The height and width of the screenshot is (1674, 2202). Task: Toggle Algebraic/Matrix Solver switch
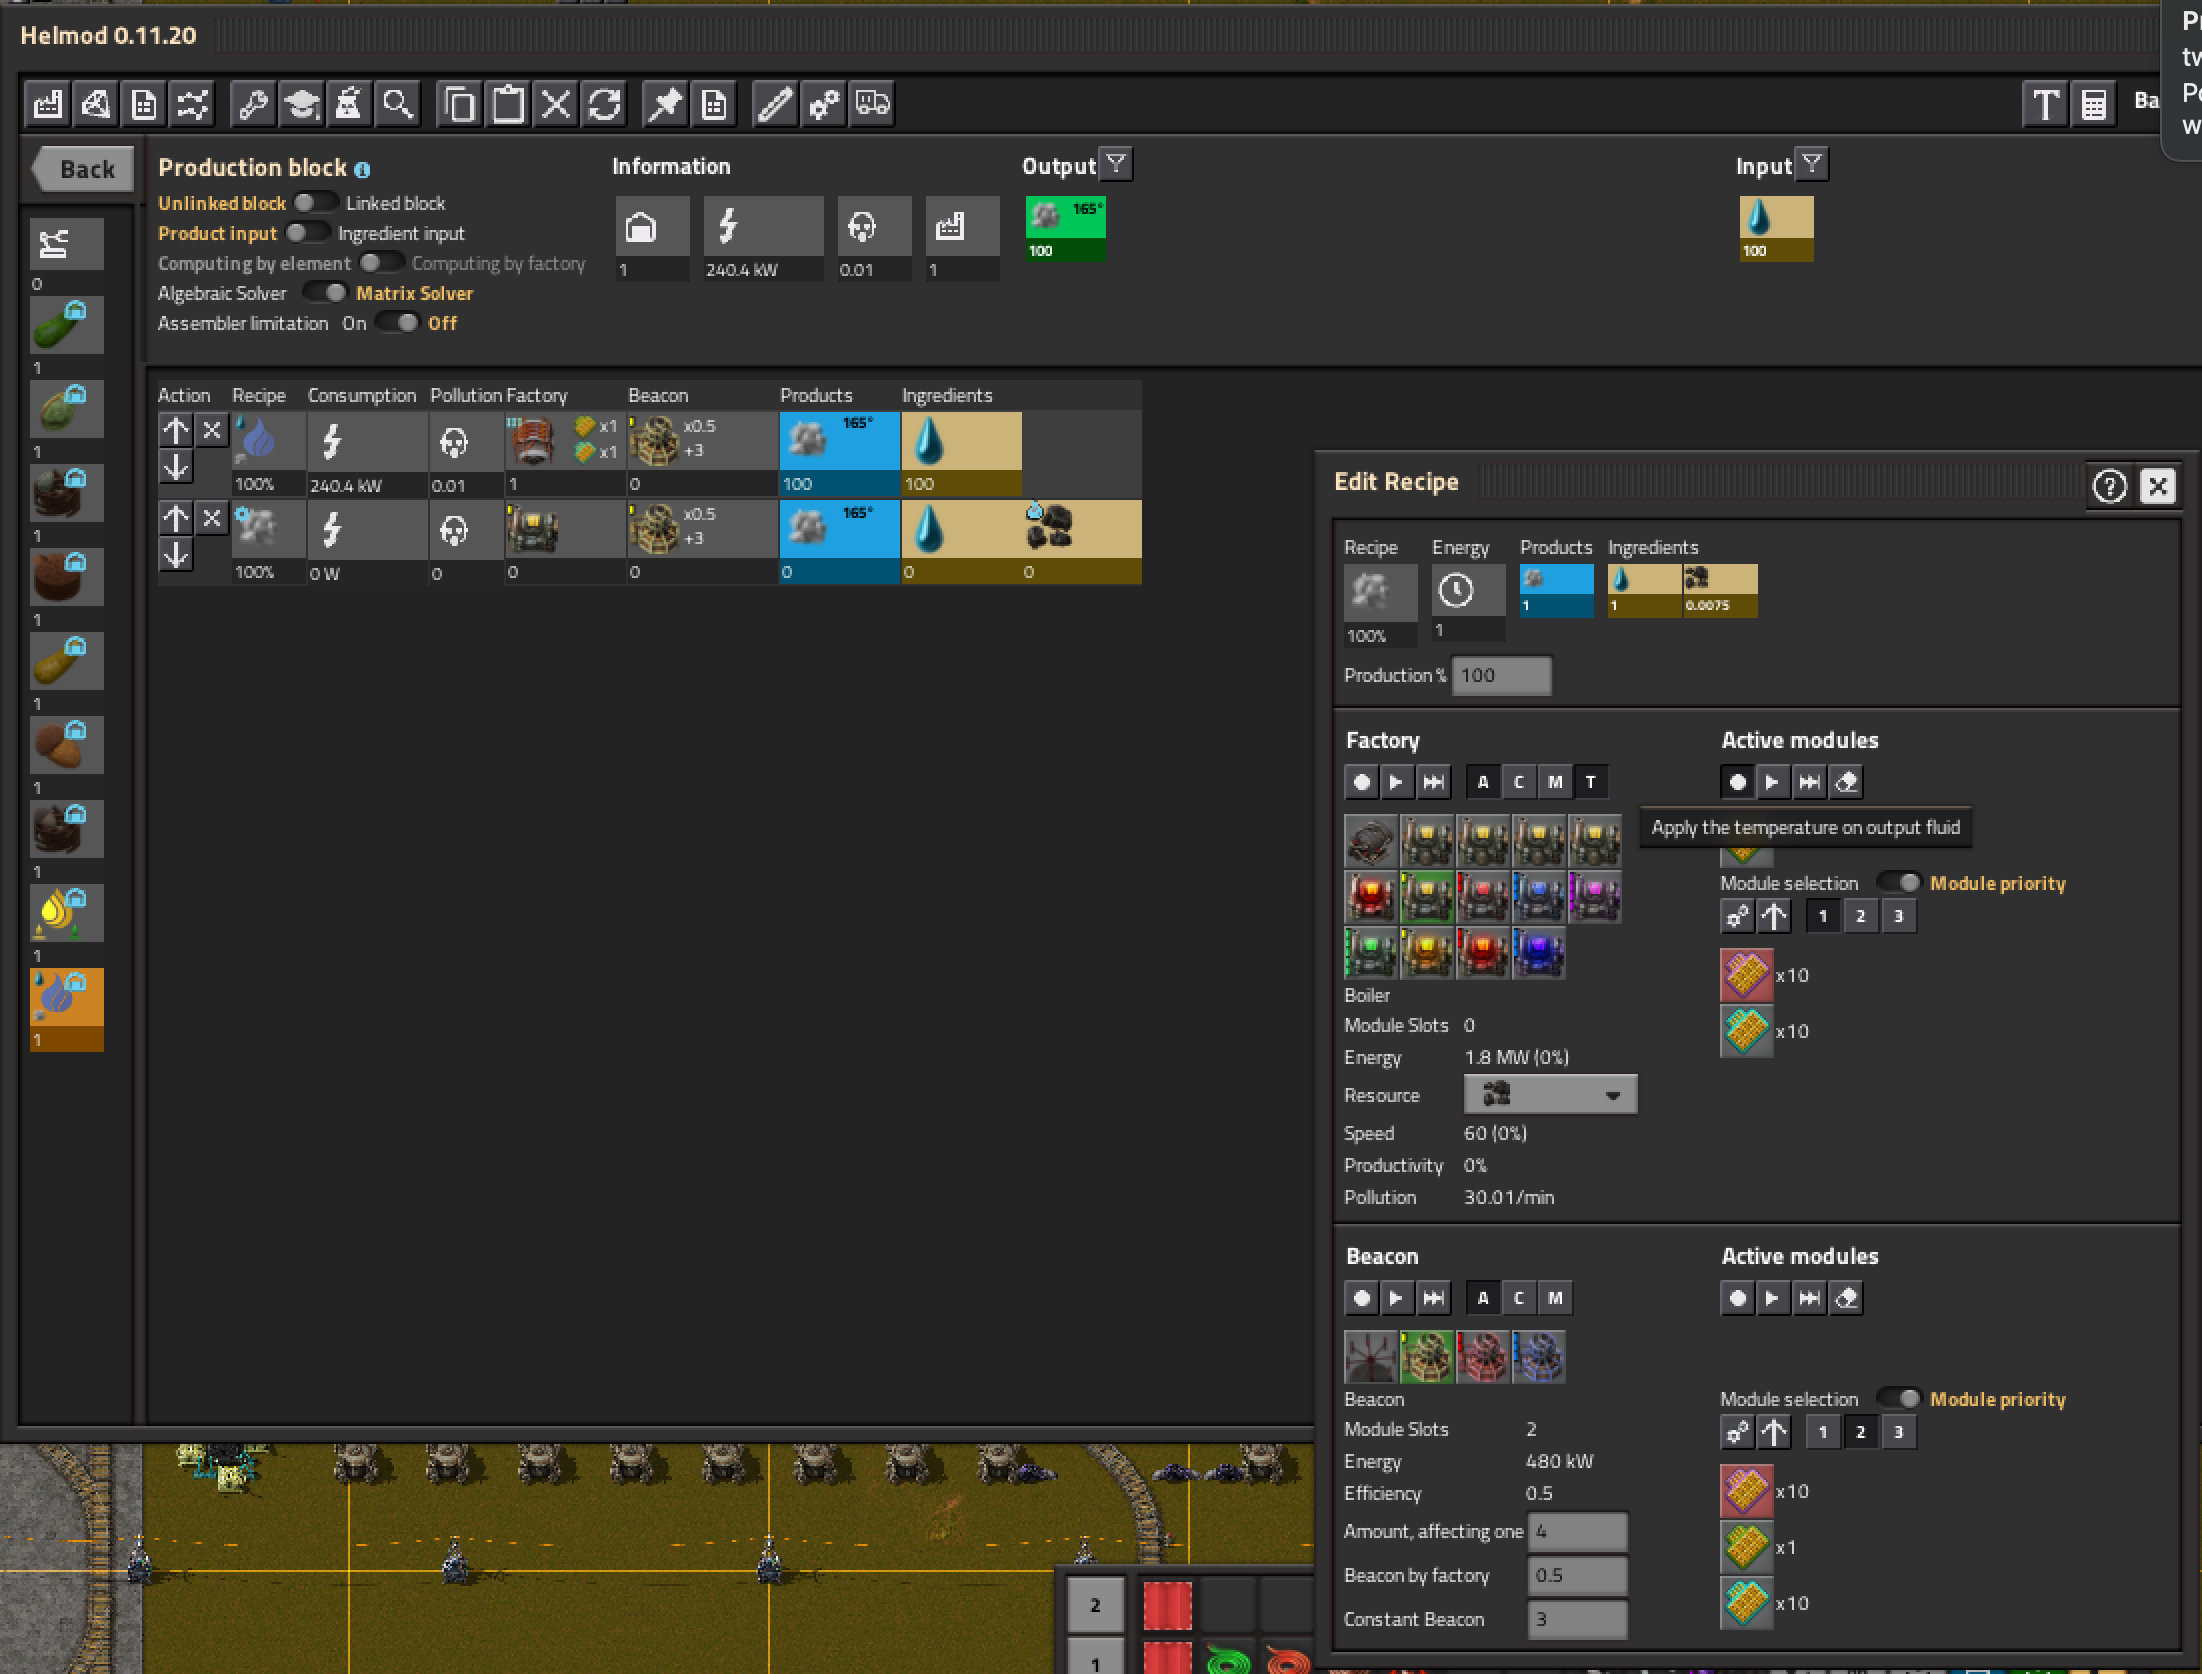click(x=324, y=293)
